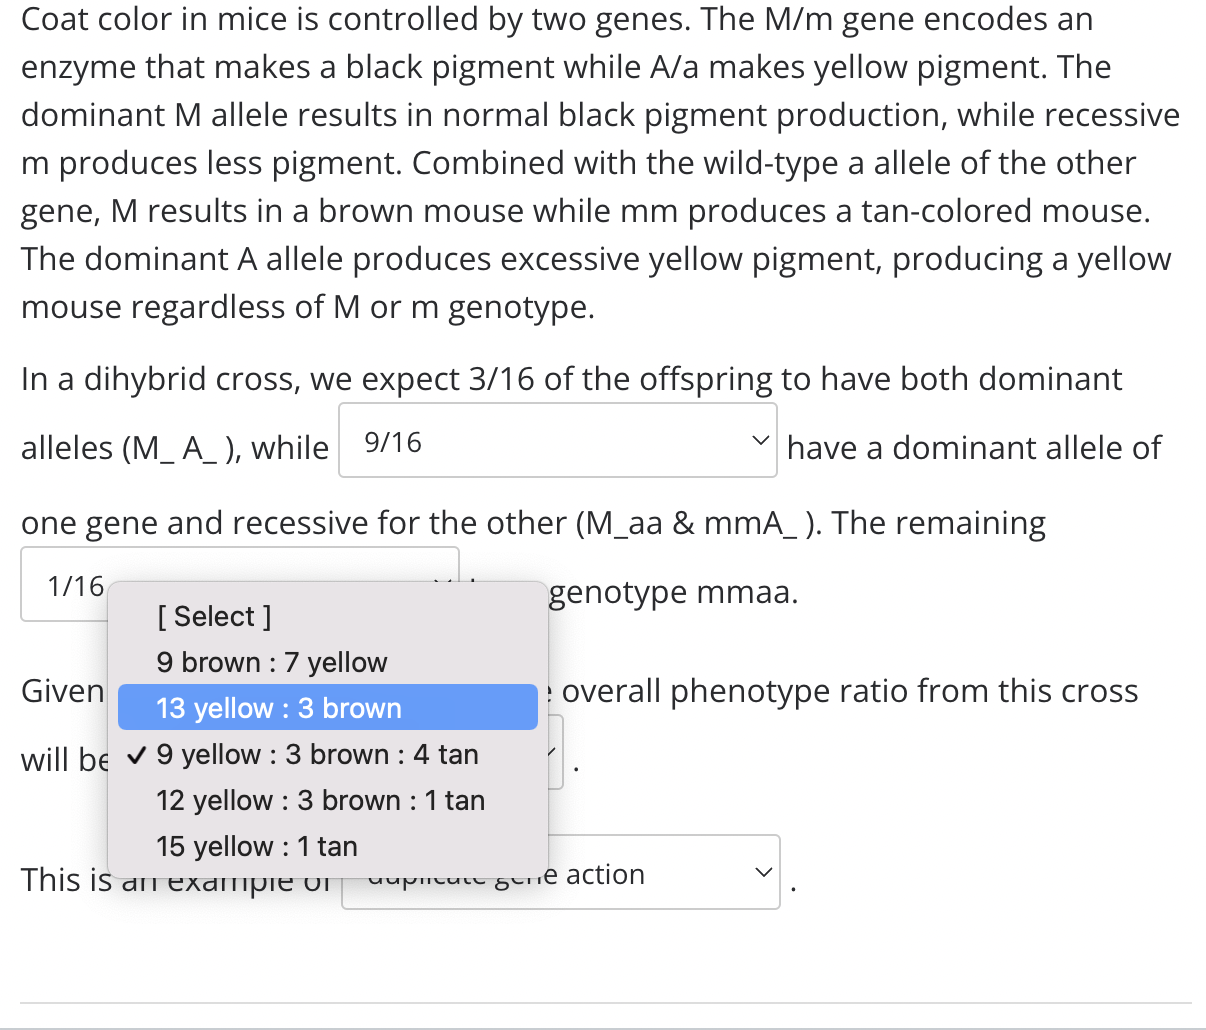Click the 9/16 text inside the dropdown box
This screenshot has width=1206, height=1030.
click(389, 440)
